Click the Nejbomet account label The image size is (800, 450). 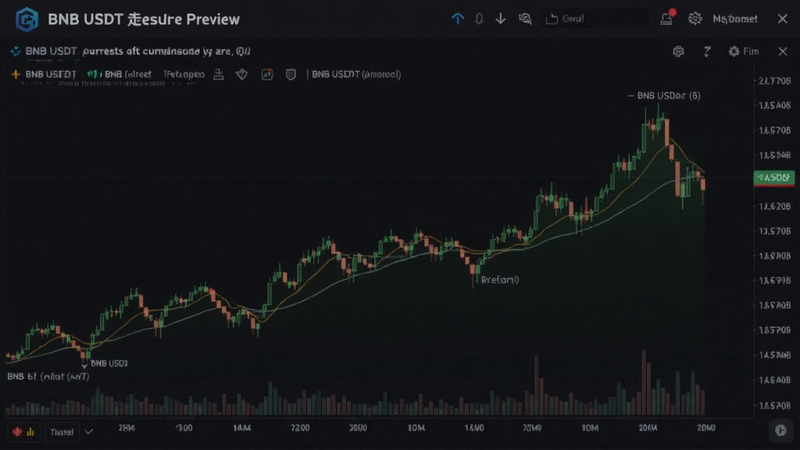click(735, 19)
